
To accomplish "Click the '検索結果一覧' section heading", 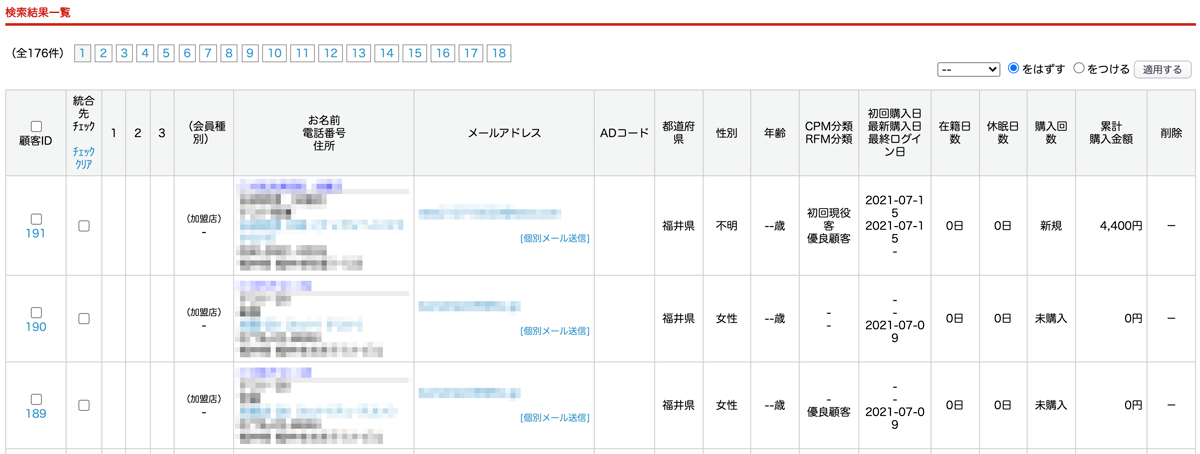I will click(38, 13).
